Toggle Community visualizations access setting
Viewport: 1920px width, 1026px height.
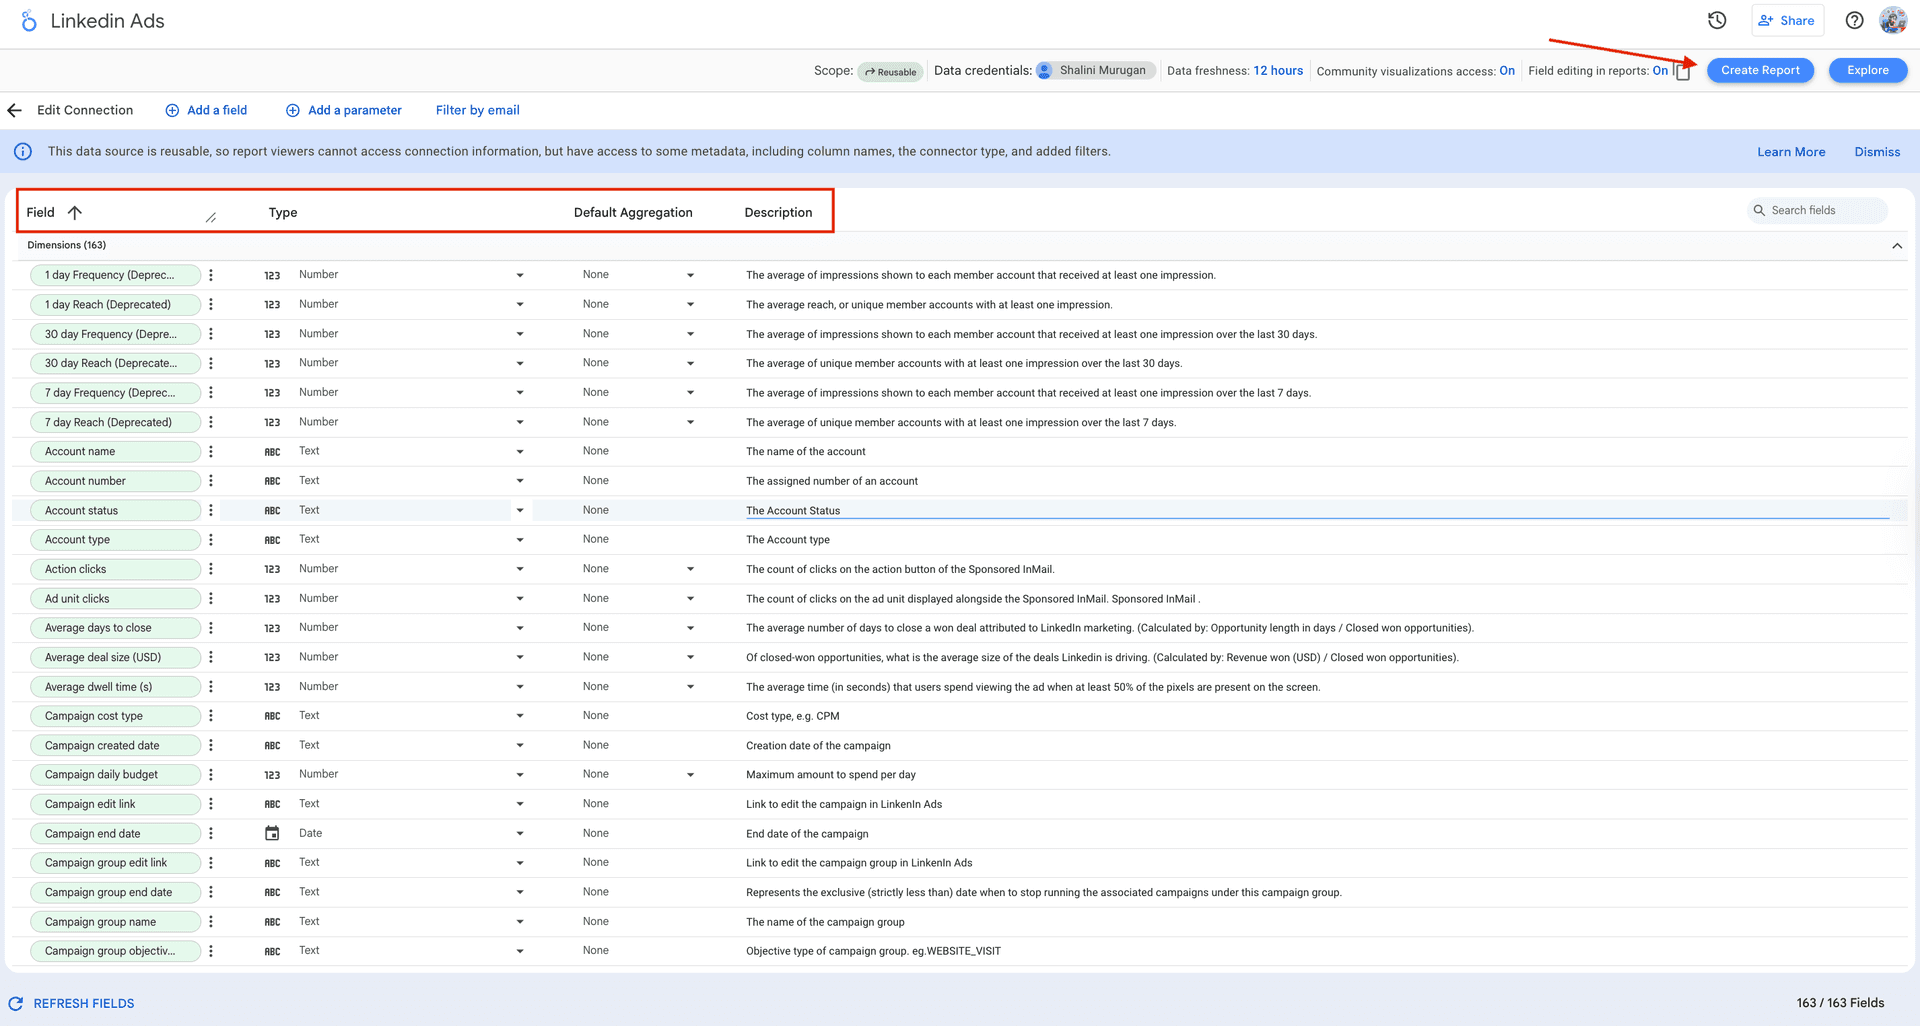pyautogui.click(x=1506, y=71)
